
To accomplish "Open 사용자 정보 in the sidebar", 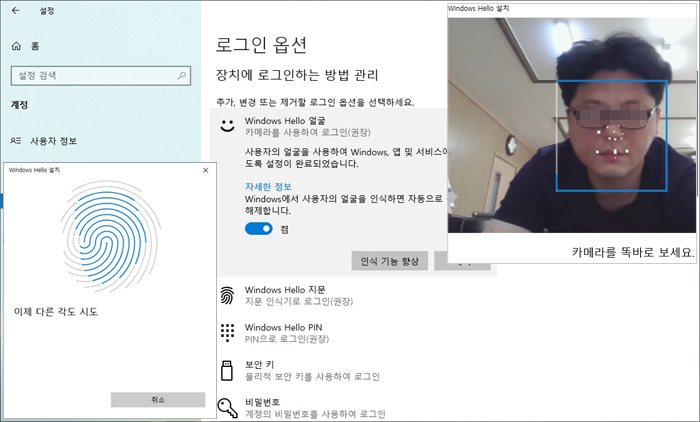I will (54, 141).
